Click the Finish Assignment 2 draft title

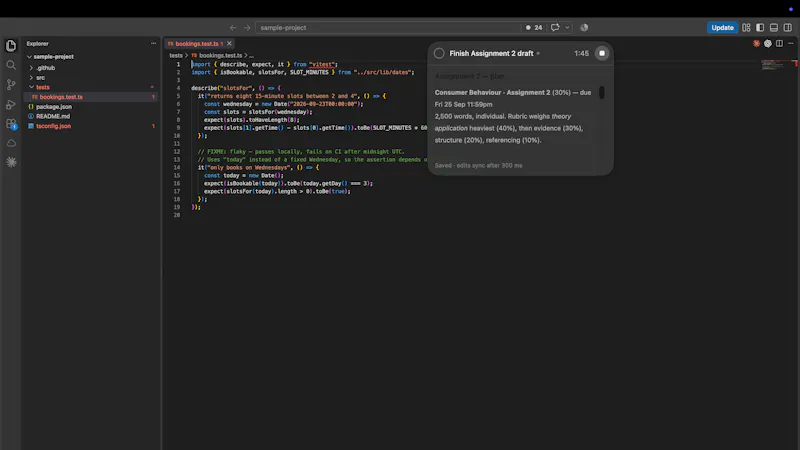pyautogui.click(x=491, y=53)
